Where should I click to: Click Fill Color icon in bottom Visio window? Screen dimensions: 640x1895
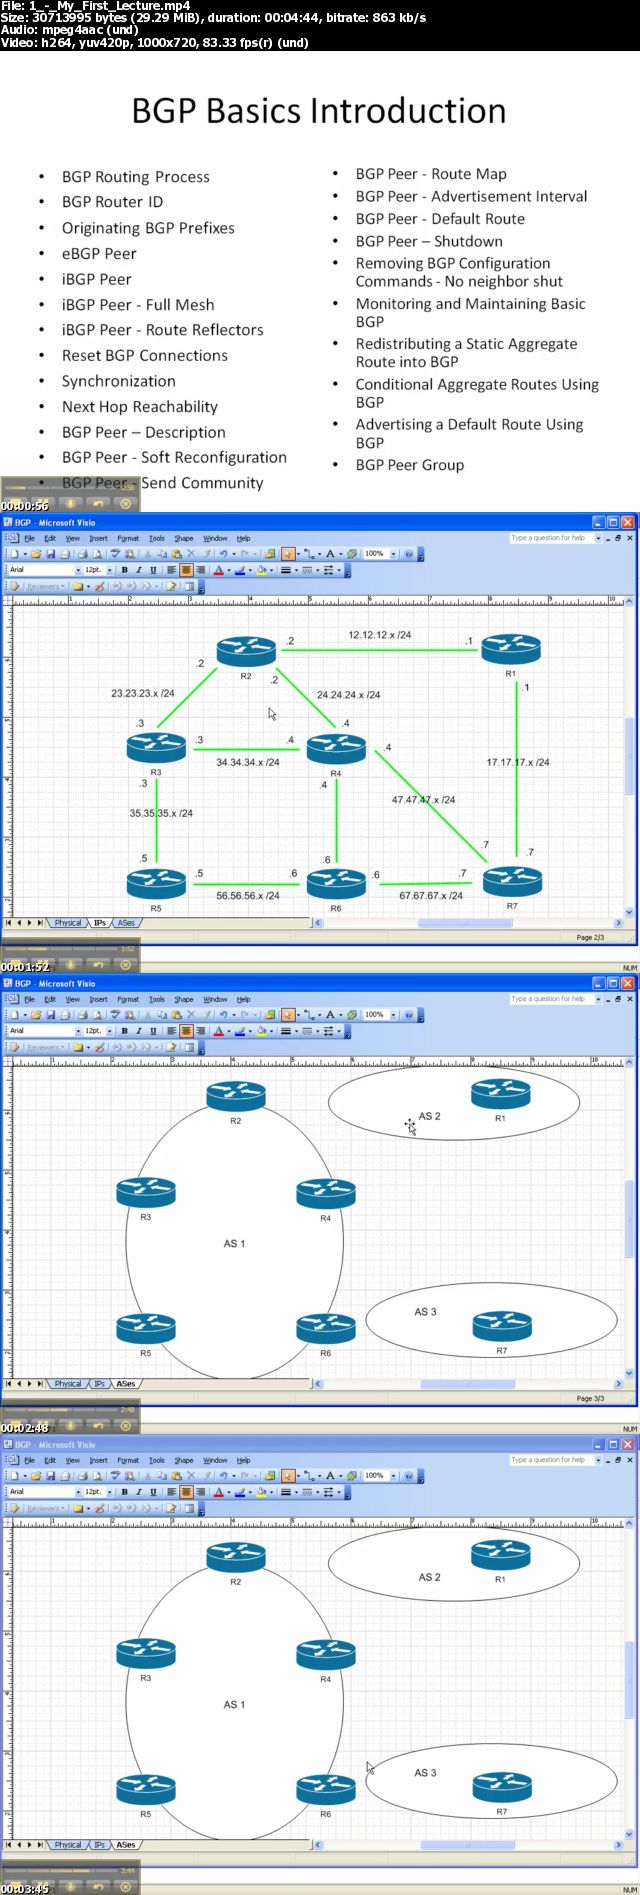[261, 1492]
